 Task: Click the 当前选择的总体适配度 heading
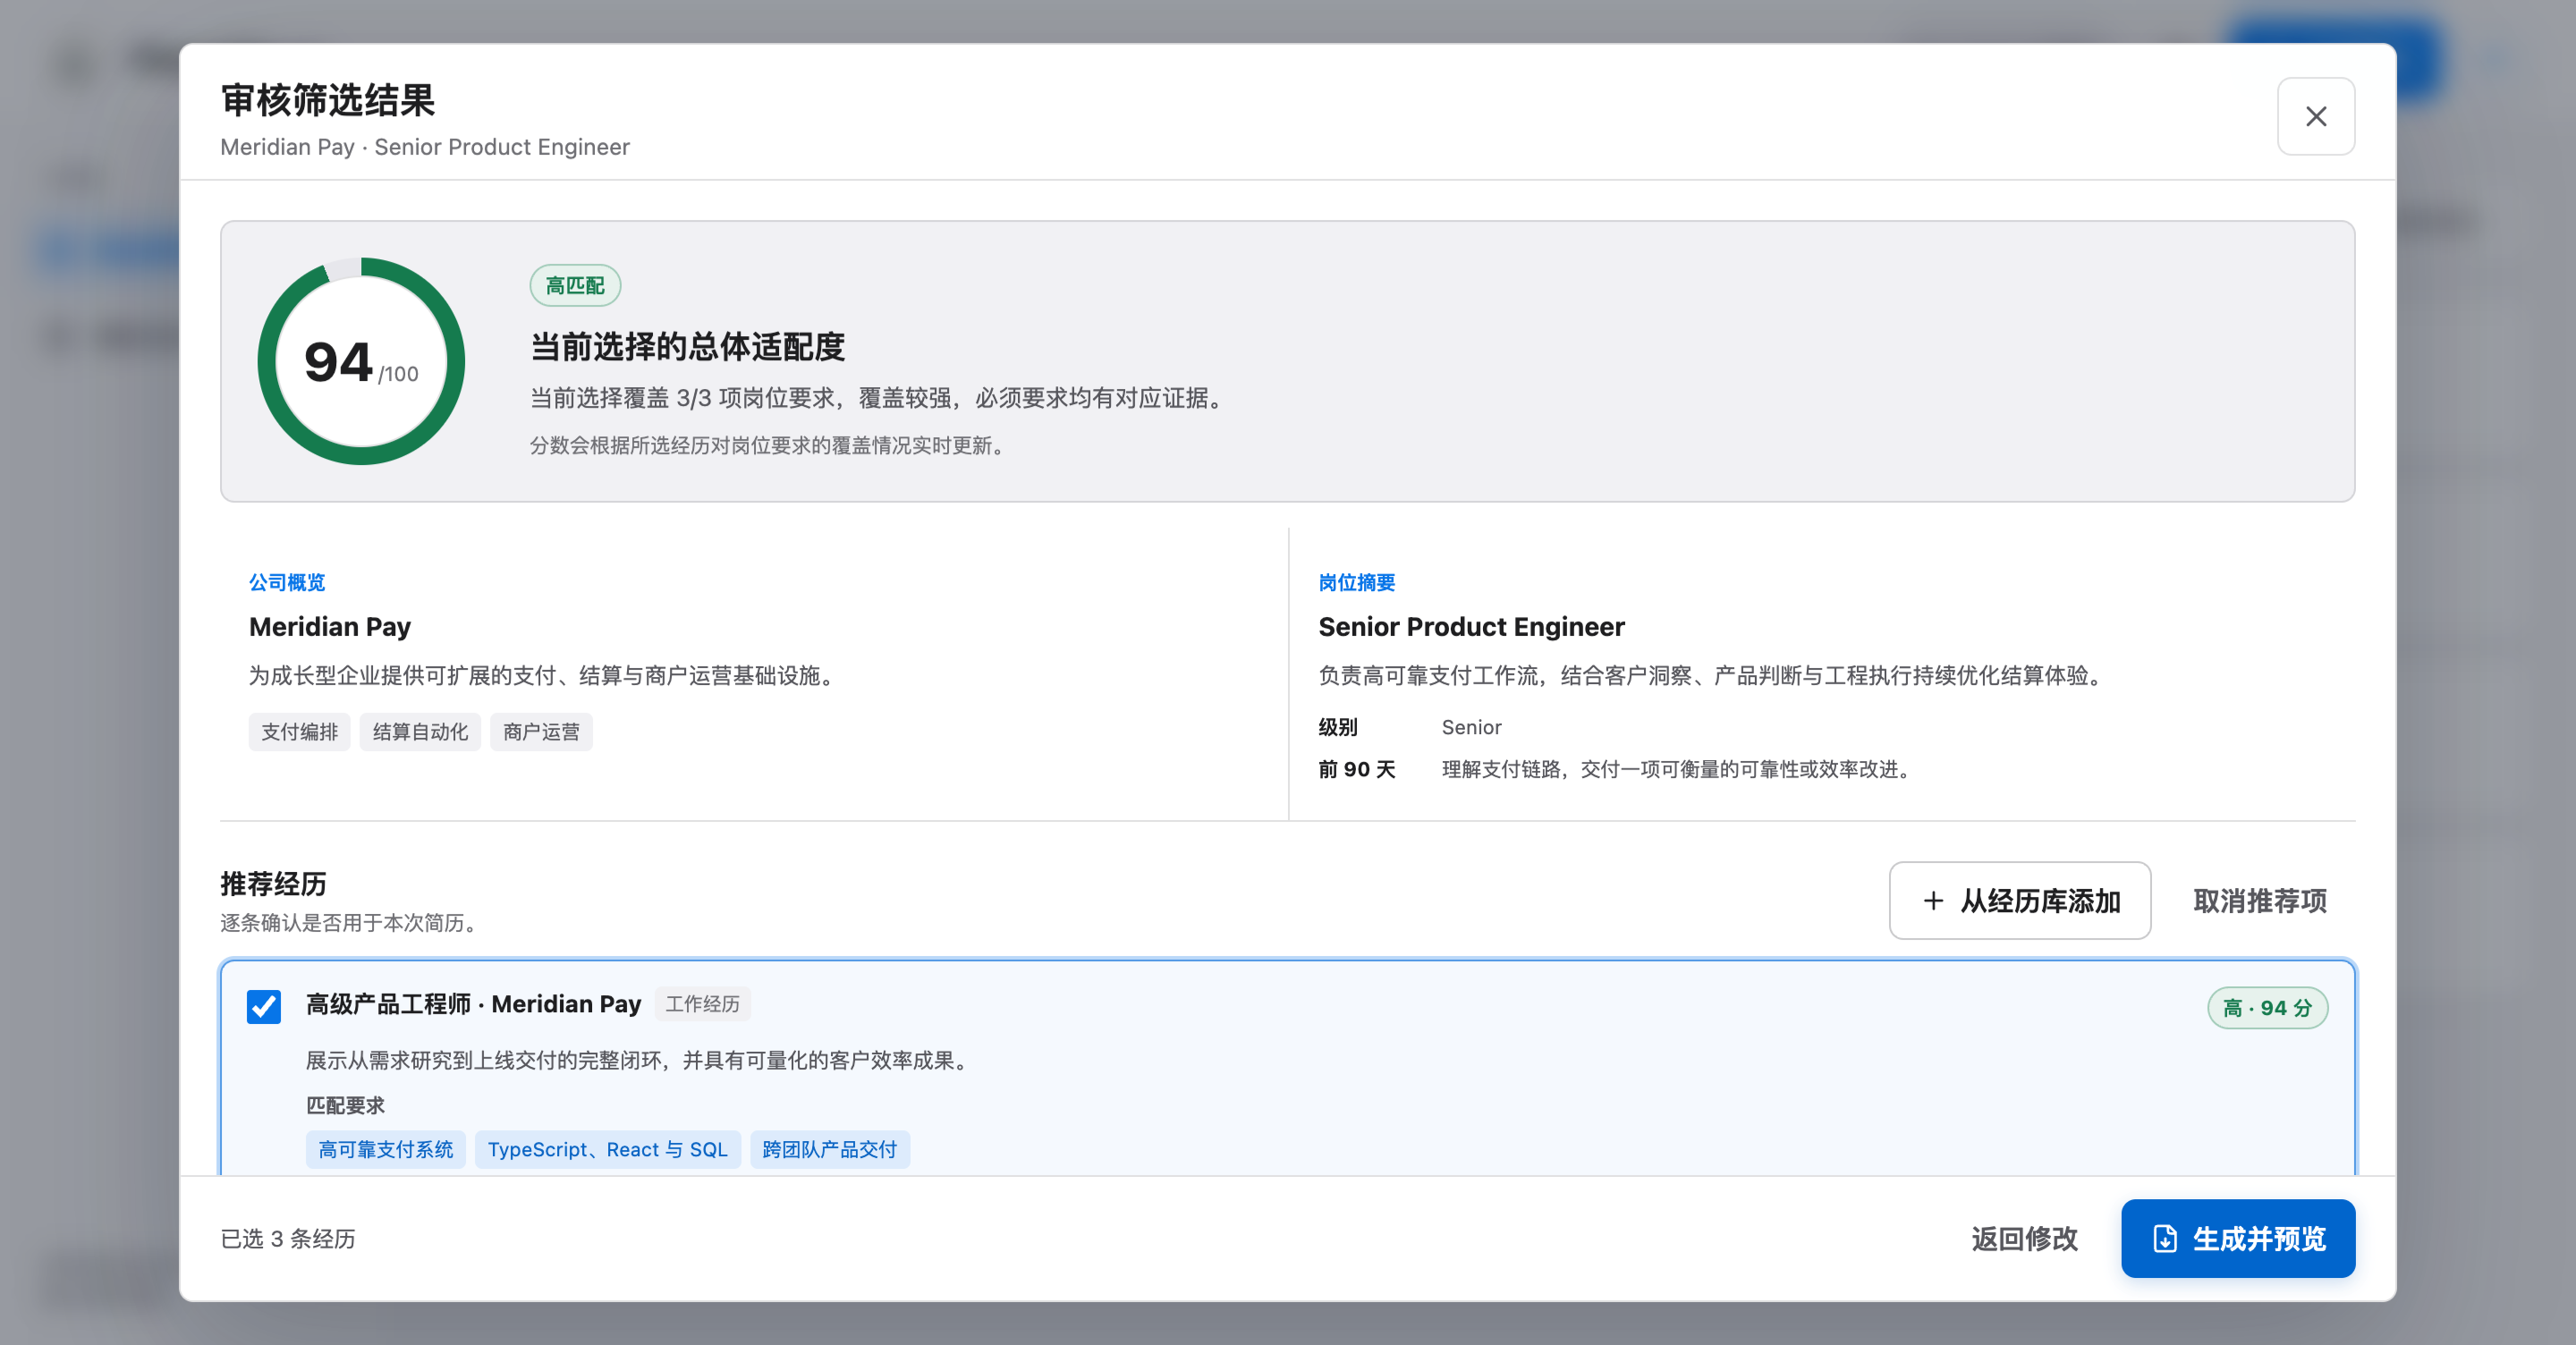point(687,347)
